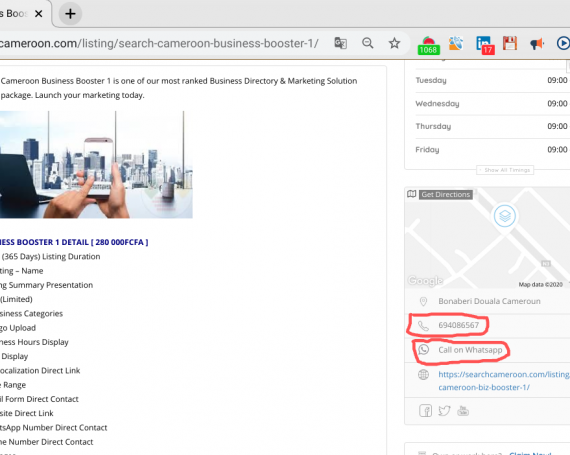This screenshot has height=455, width=570.
Task: Click the globe website icon
Action: (424, 374)
